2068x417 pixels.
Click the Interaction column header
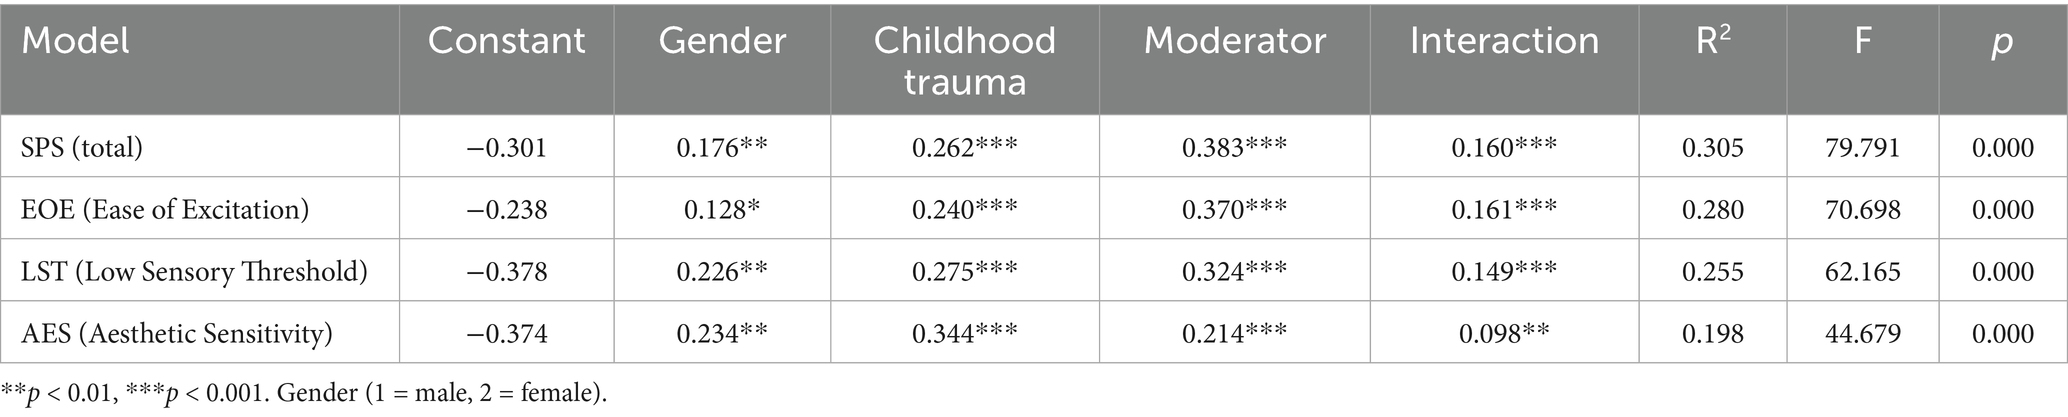[1504, 41]
